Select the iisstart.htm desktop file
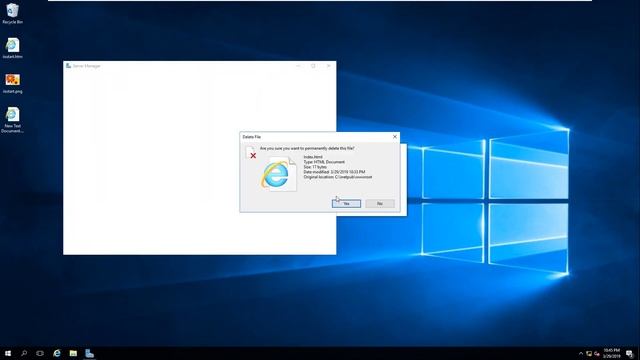The image size is (640, 360). 12,48
